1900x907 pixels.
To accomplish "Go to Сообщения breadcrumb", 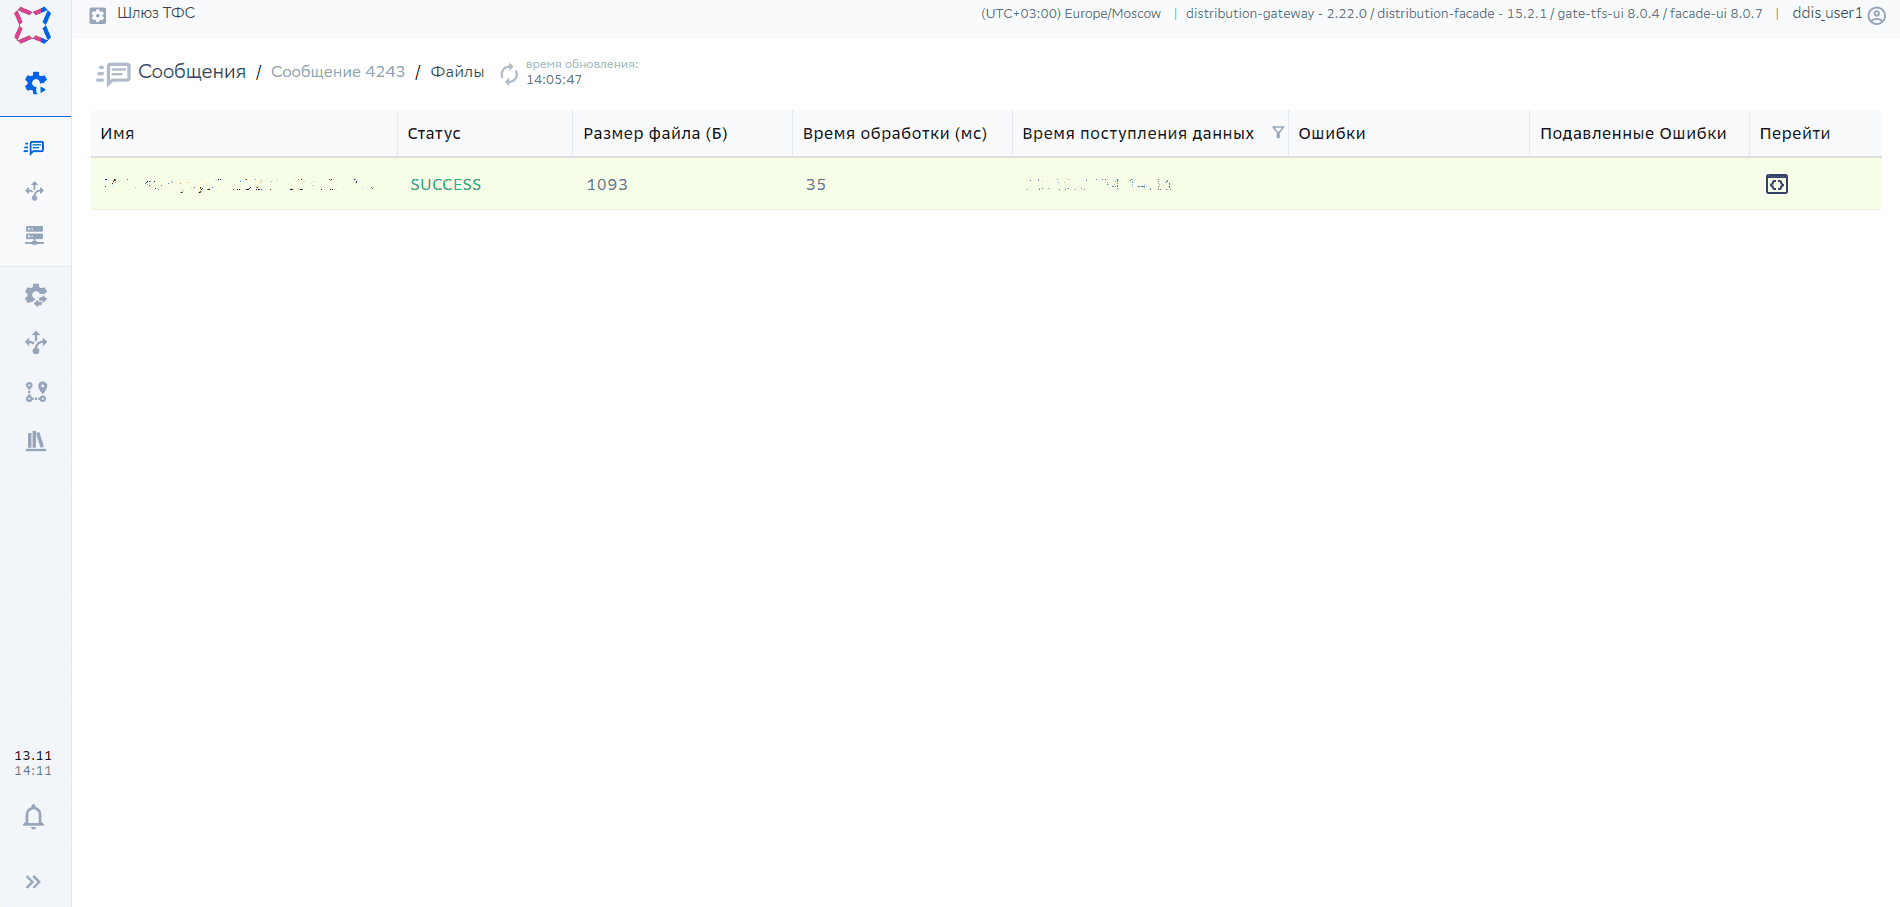I will point(191,72).
